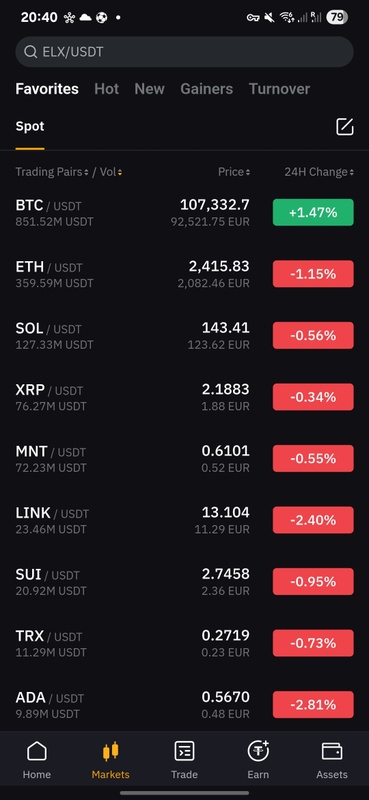
Task: Open the Home tab icon
Action: pyautogui.click(x=36, y=751)
